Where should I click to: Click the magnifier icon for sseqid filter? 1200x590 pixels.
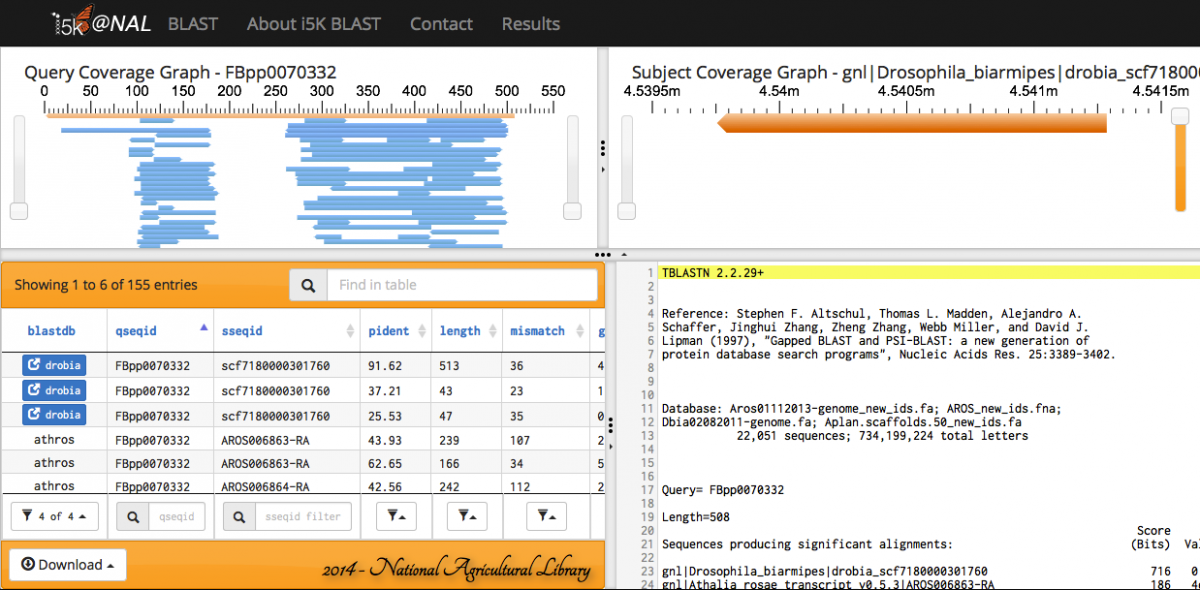click(238, 516)
